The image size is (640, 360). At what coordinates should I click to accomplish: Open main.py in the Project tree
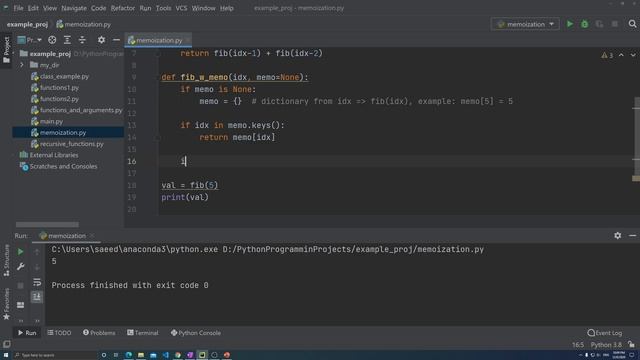[x=51, y=121]
